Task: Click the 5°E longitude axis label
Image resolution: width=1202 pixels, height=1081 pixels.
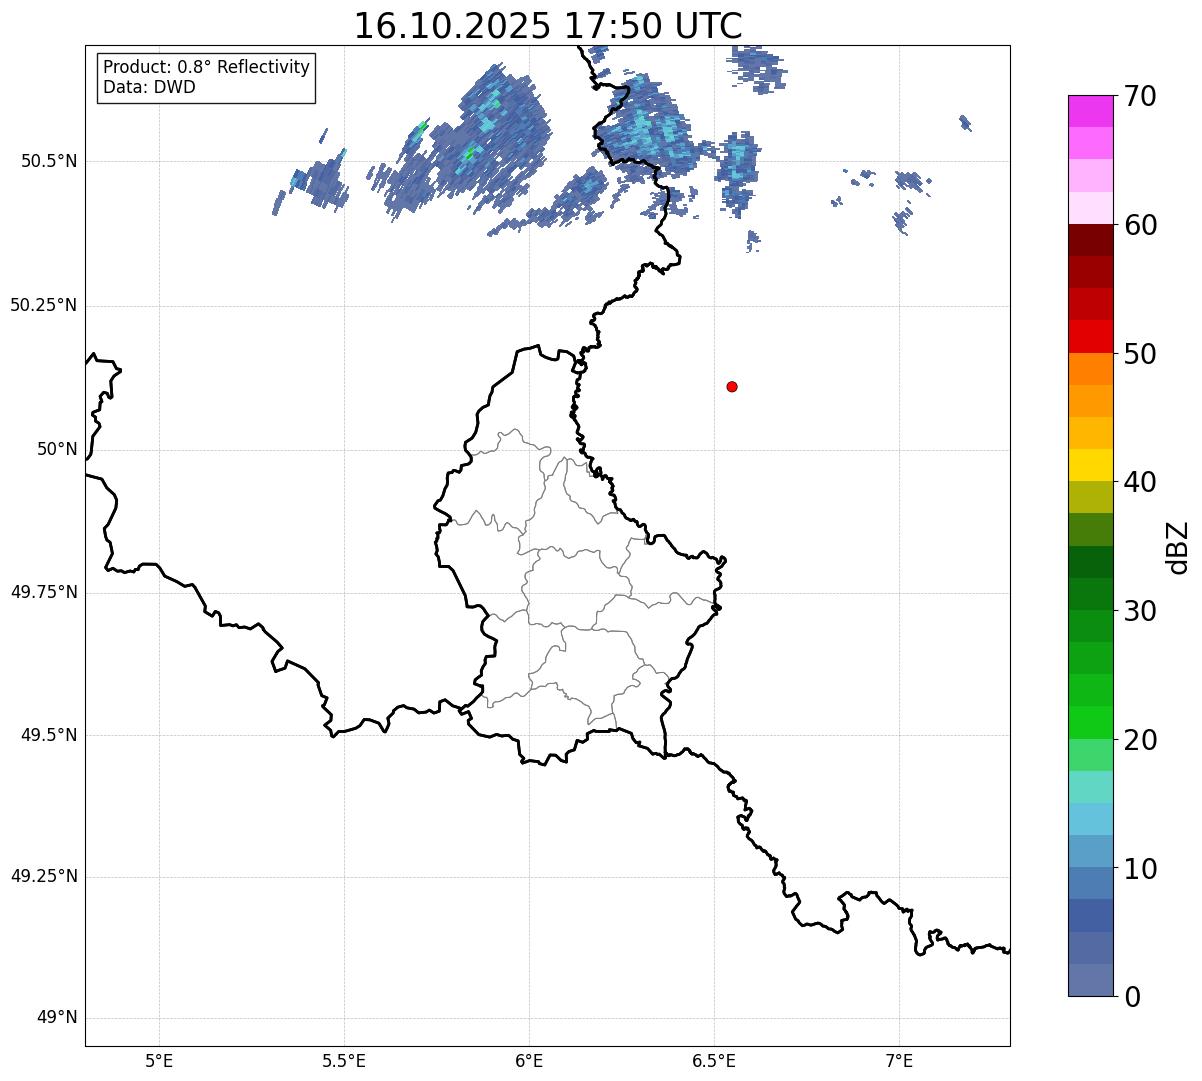Action: coord(159,1060)
